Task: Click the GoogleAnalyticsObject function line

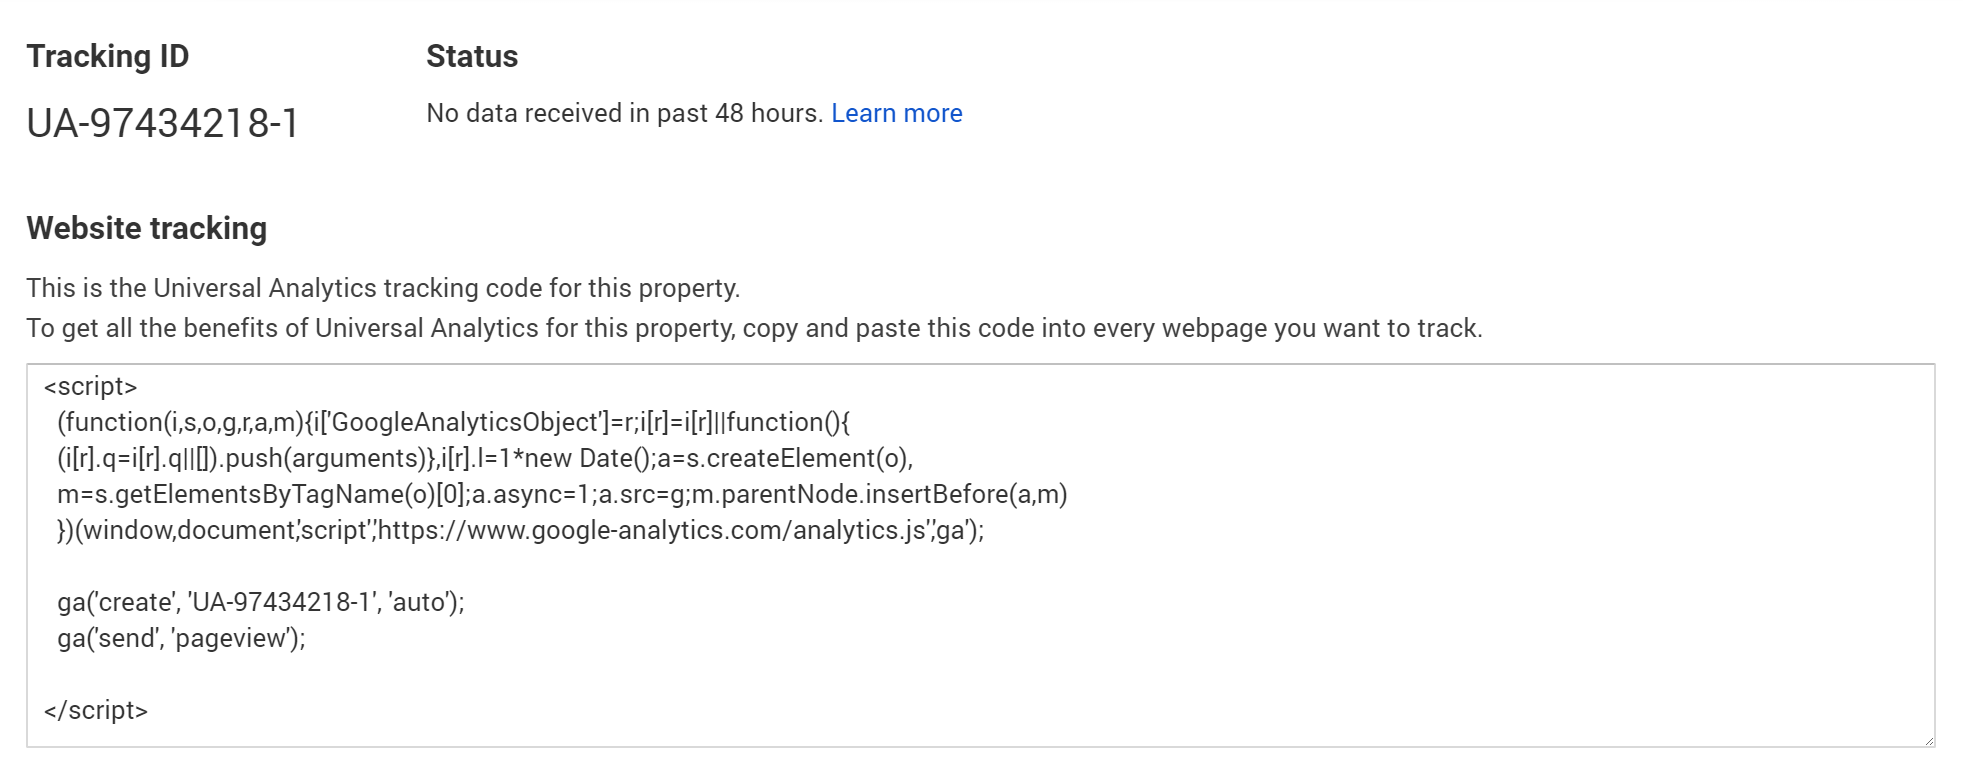Action: [453, 422]
